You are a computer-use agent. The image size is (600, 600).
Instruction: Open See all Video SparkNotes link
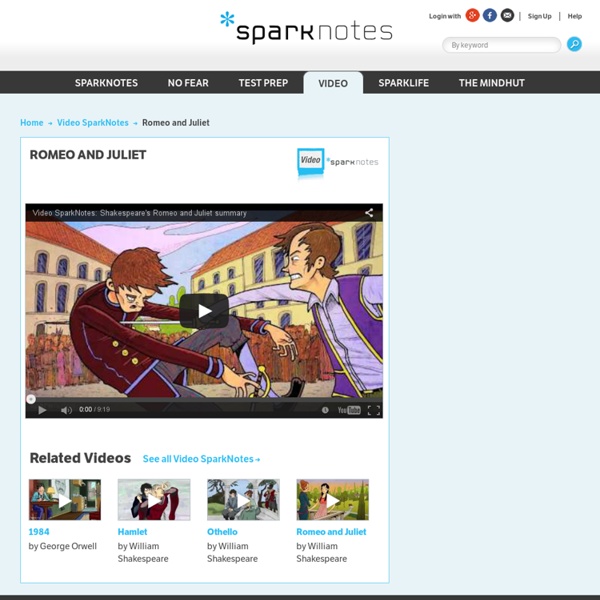coord(201,459)
